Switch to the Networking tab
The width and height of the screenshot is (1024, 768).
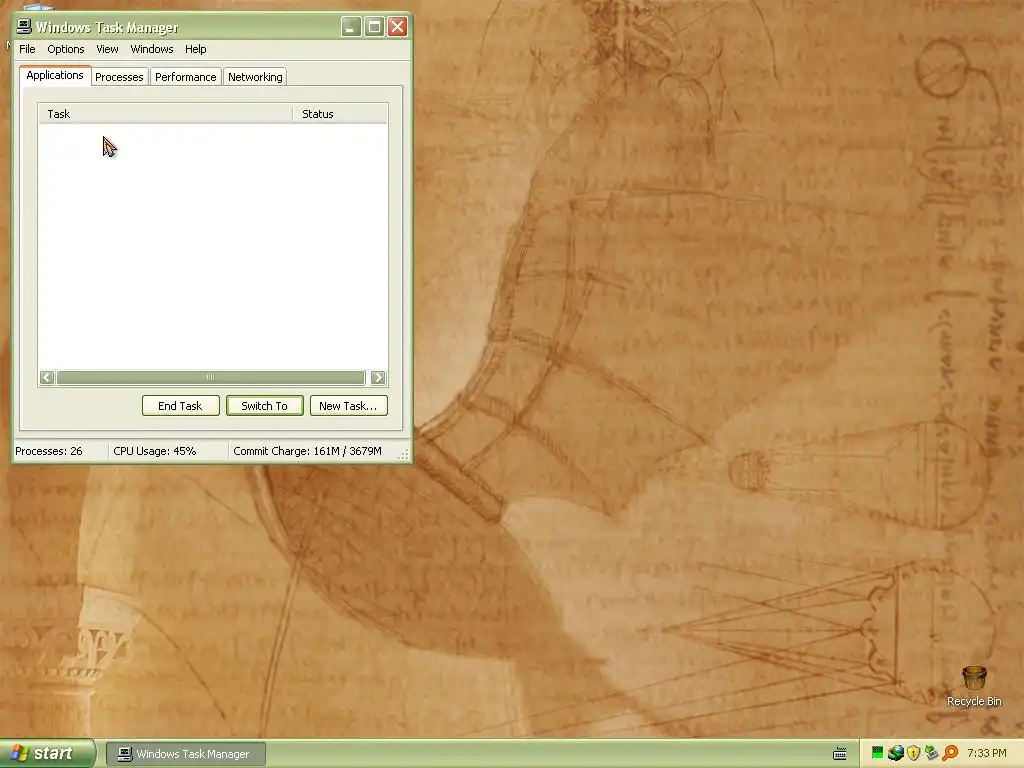click(255, 77)
